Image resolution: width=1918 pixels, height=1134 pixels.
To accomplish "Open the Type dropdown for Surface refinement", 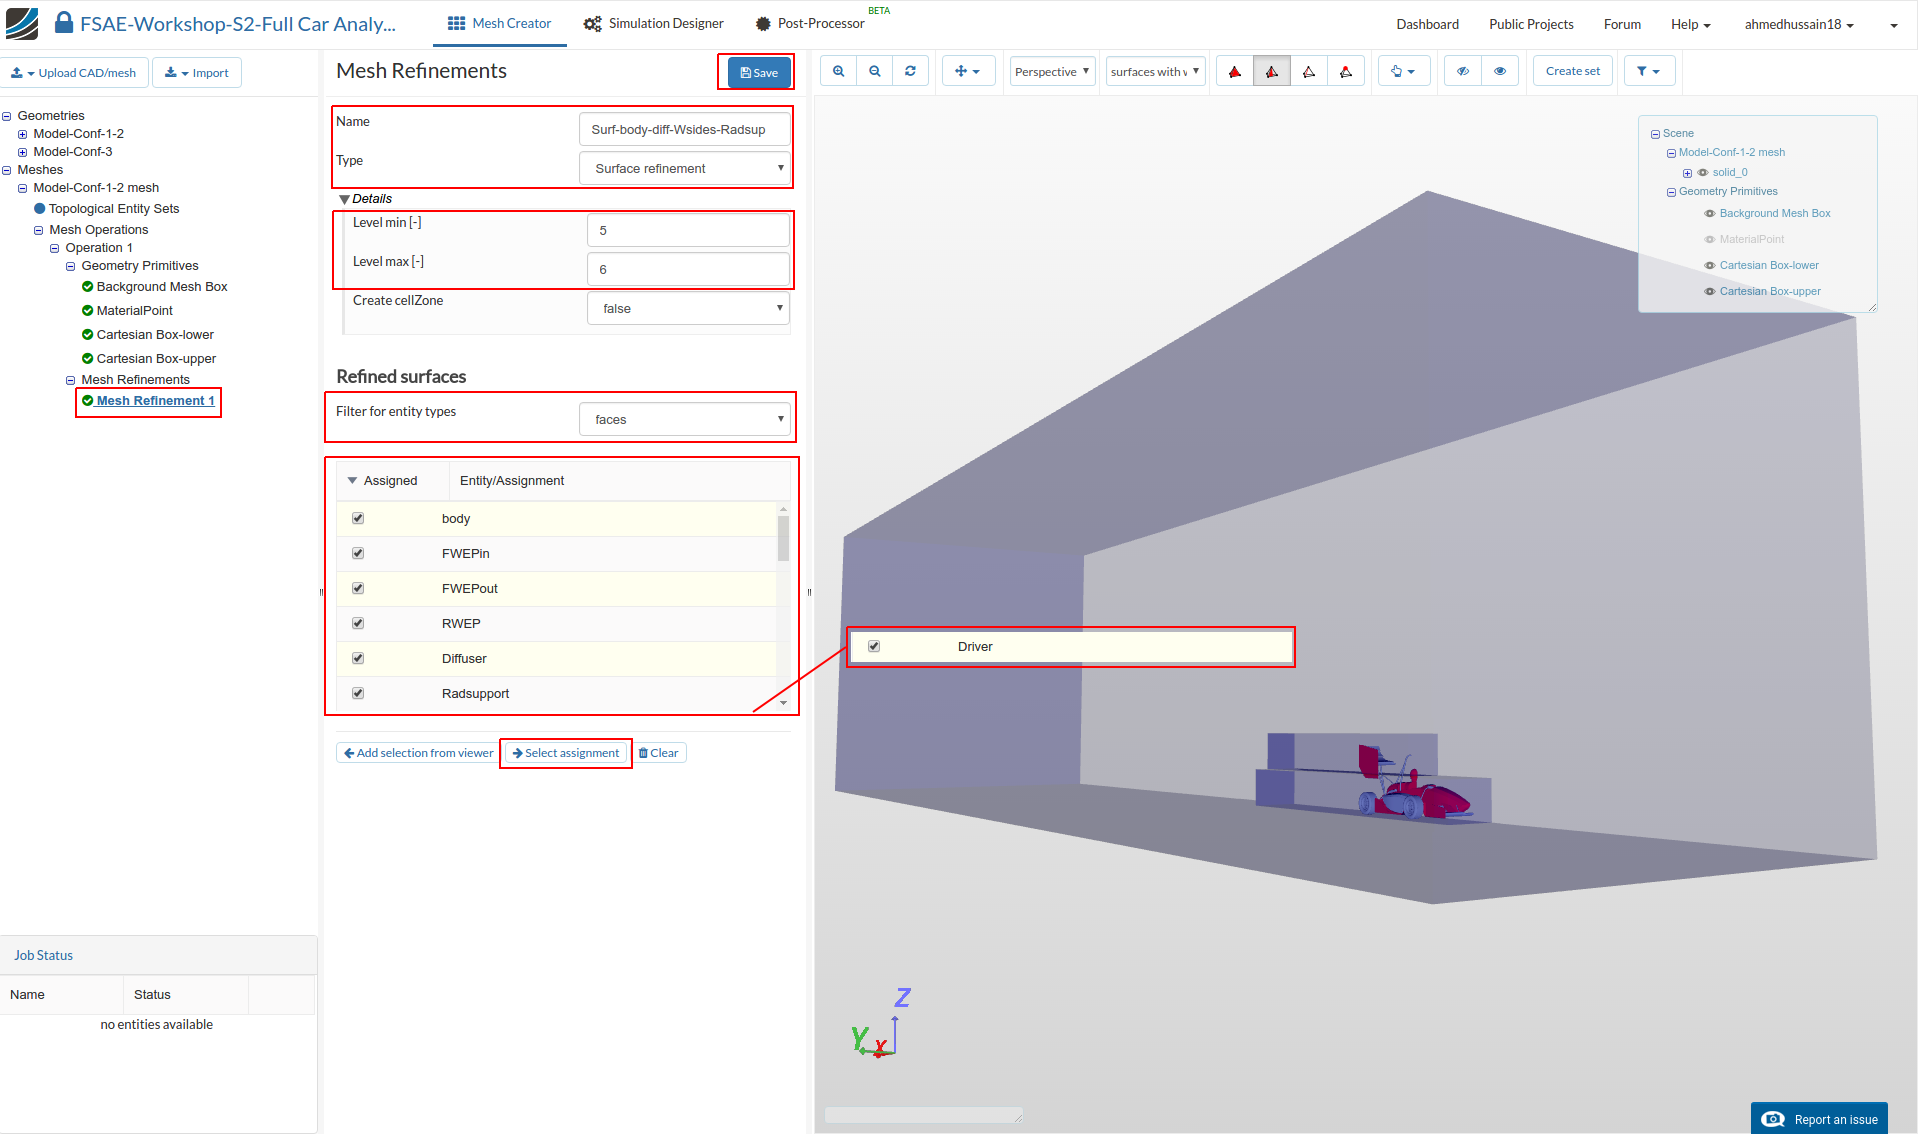I will point(685,168).
